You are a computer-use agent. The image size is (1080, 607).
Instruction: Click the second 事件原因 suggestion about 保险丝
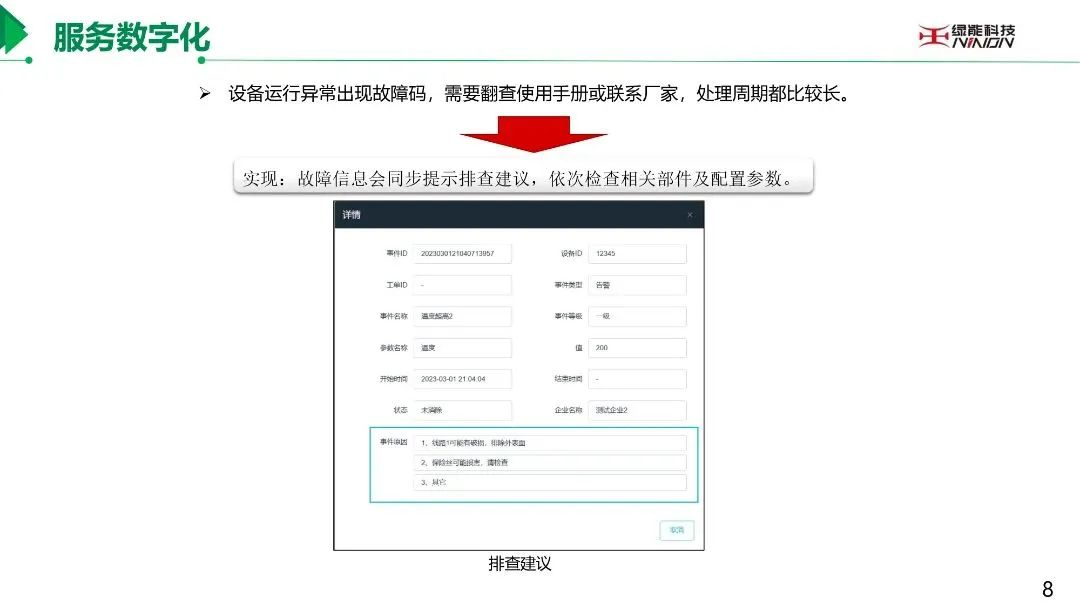click(x=550, y=462)
